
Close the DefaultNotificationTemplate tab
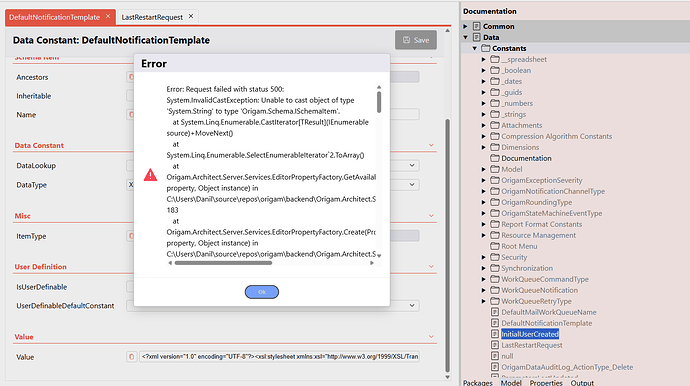[108, 16]
